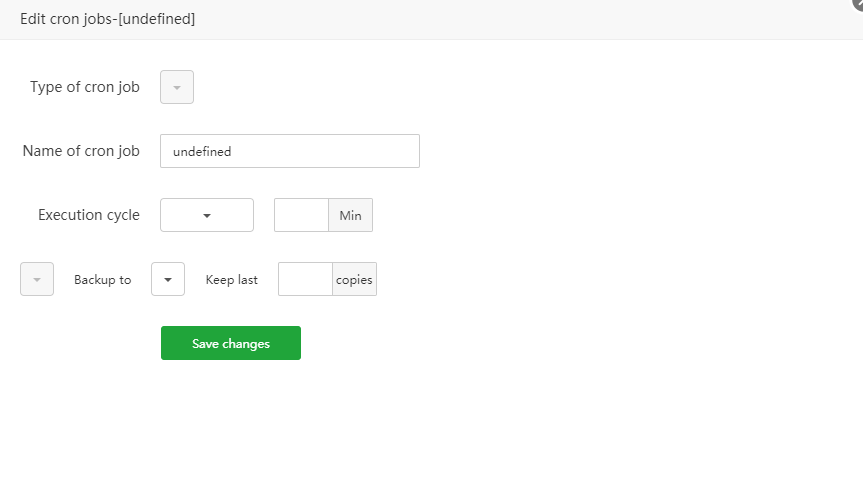Viewport: 863px width, 495px height.
Task: Select the Name of cron job label
Action: (x=81, y=151)
